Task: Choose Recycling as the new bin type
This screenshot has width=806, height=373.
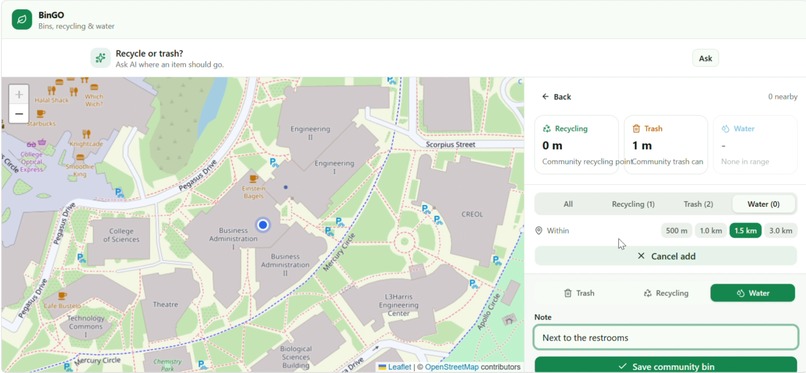Action: click(x=666, y=293)
